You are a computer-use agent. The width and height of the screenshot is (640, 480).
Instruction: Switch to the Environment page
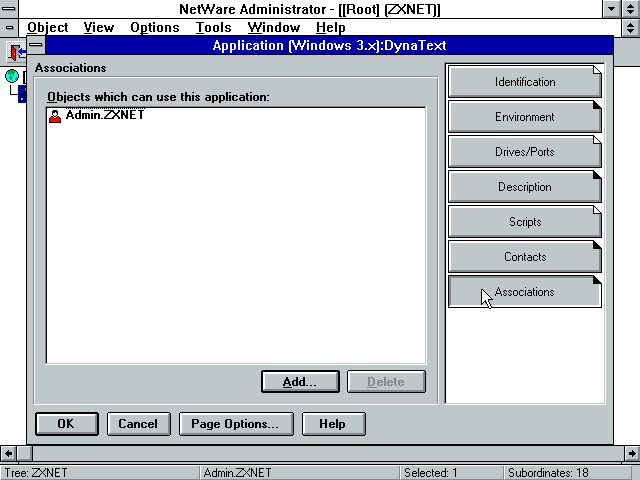524,117
